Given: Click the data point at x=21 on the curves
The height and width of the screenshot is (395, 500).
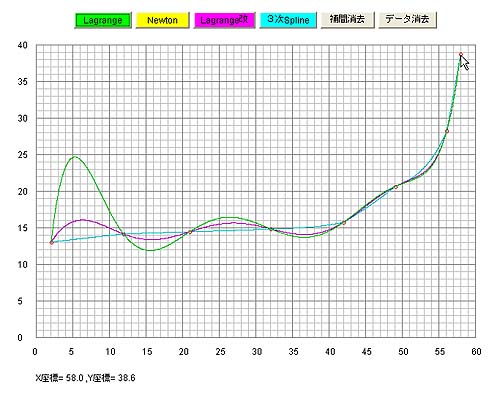Looking at the screenshot, I should coord(190,232).
